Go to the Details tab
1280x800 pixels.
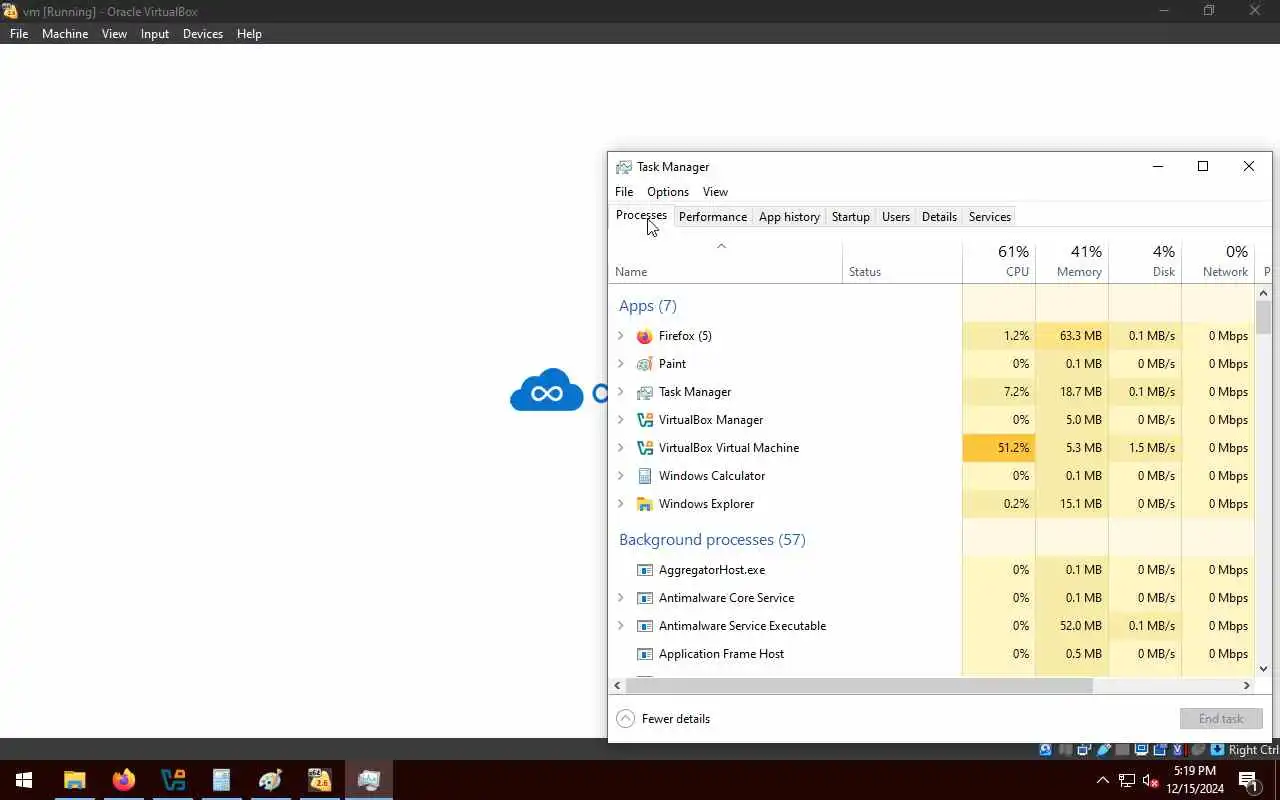pos(939,217)
